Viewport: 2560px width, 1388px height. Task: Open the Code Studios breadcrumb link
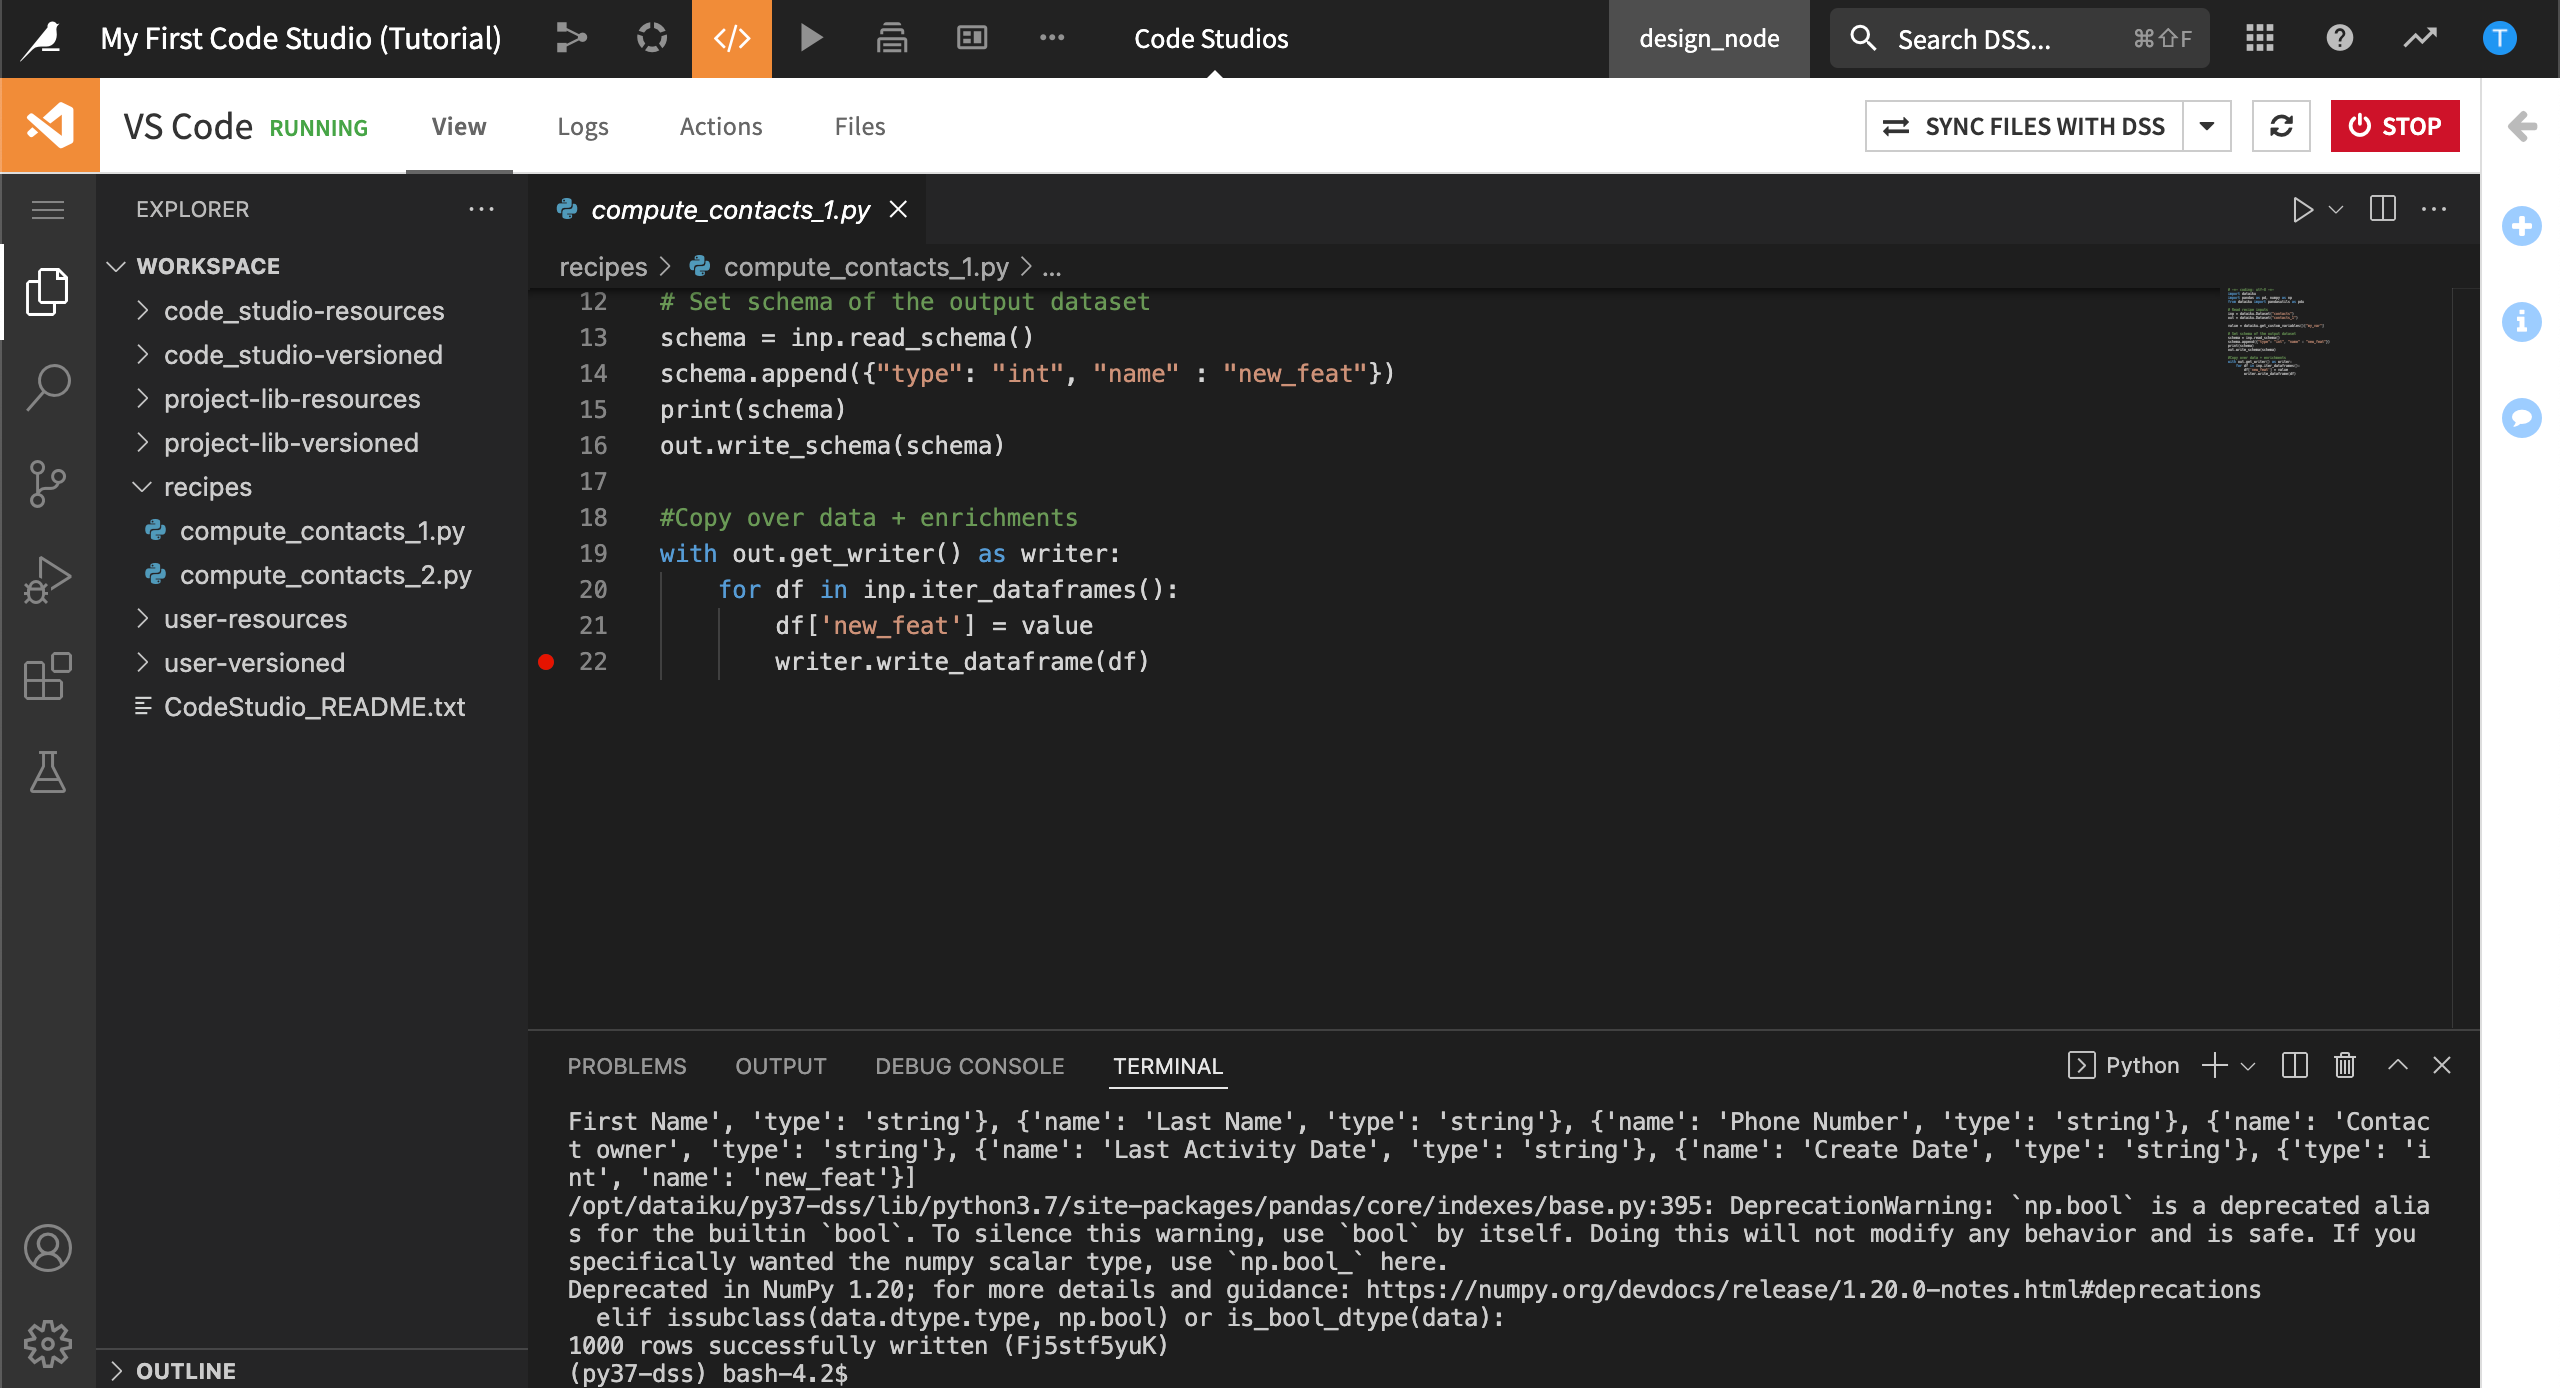click(1211, 39)
